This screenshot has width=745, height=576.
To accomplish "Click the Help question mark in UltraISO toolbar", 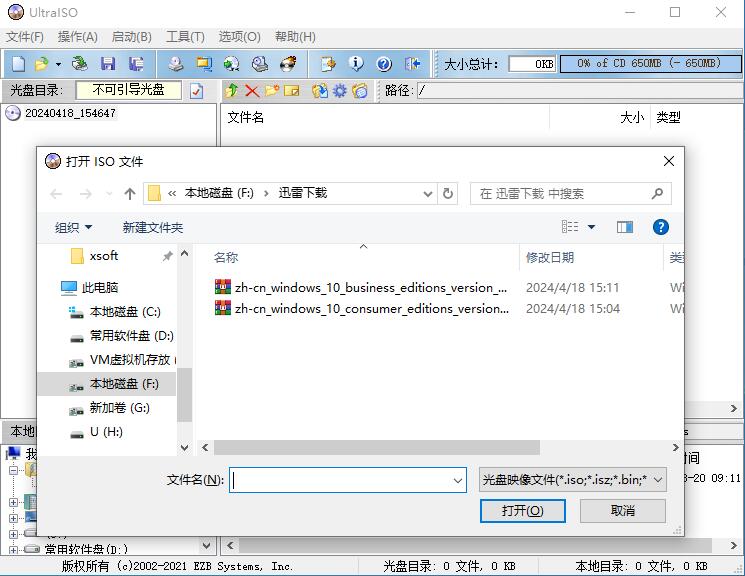I will pos(384,64).
